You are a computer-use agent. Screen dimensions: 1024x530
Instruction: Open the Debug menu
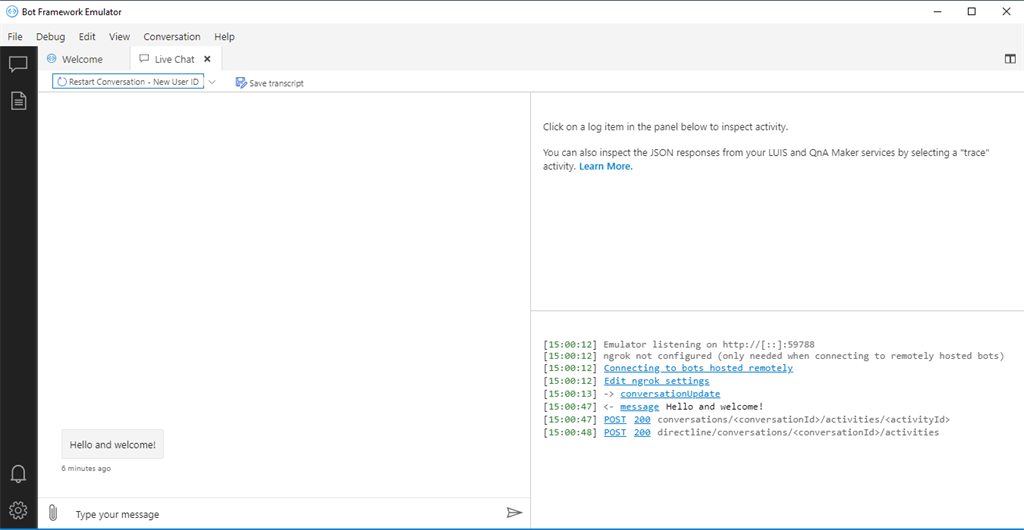[x=50, y=37]
